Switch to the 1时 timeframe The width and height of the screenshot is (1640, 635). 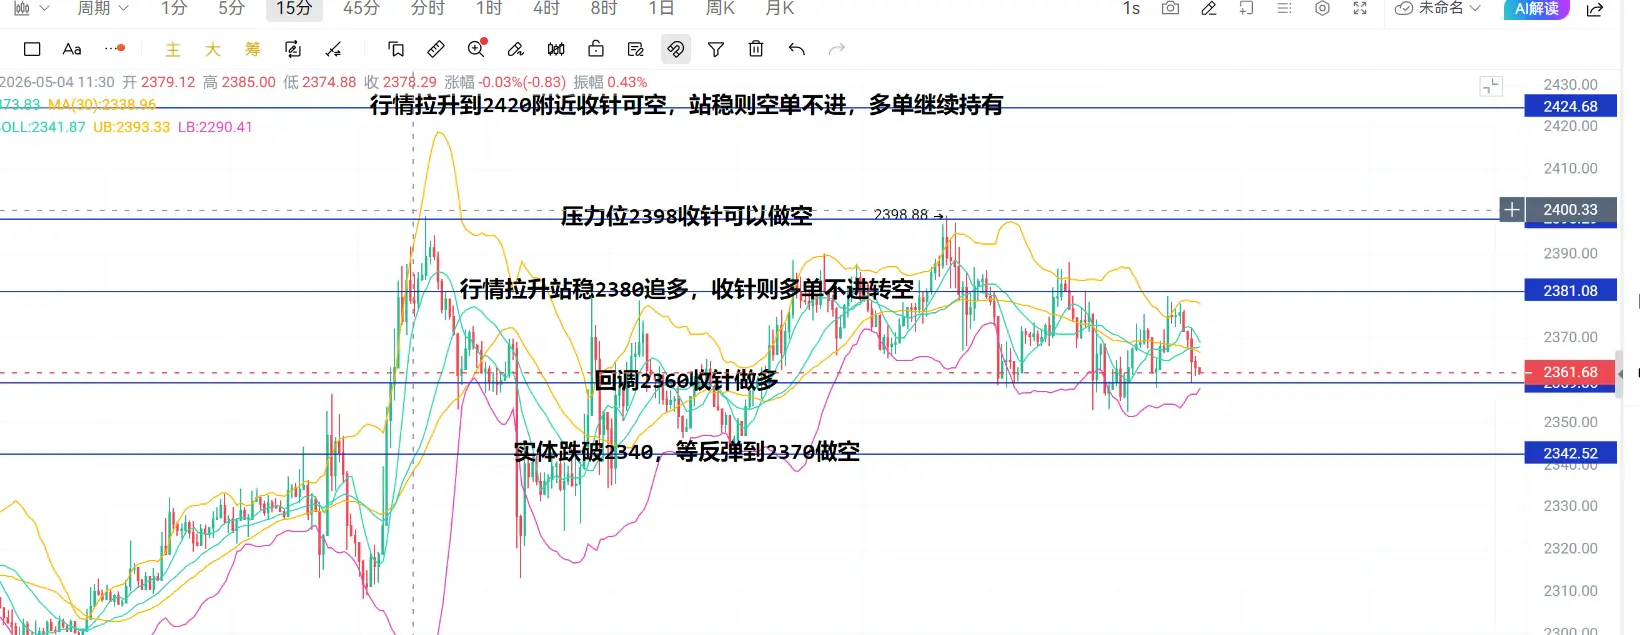(489, 8)
